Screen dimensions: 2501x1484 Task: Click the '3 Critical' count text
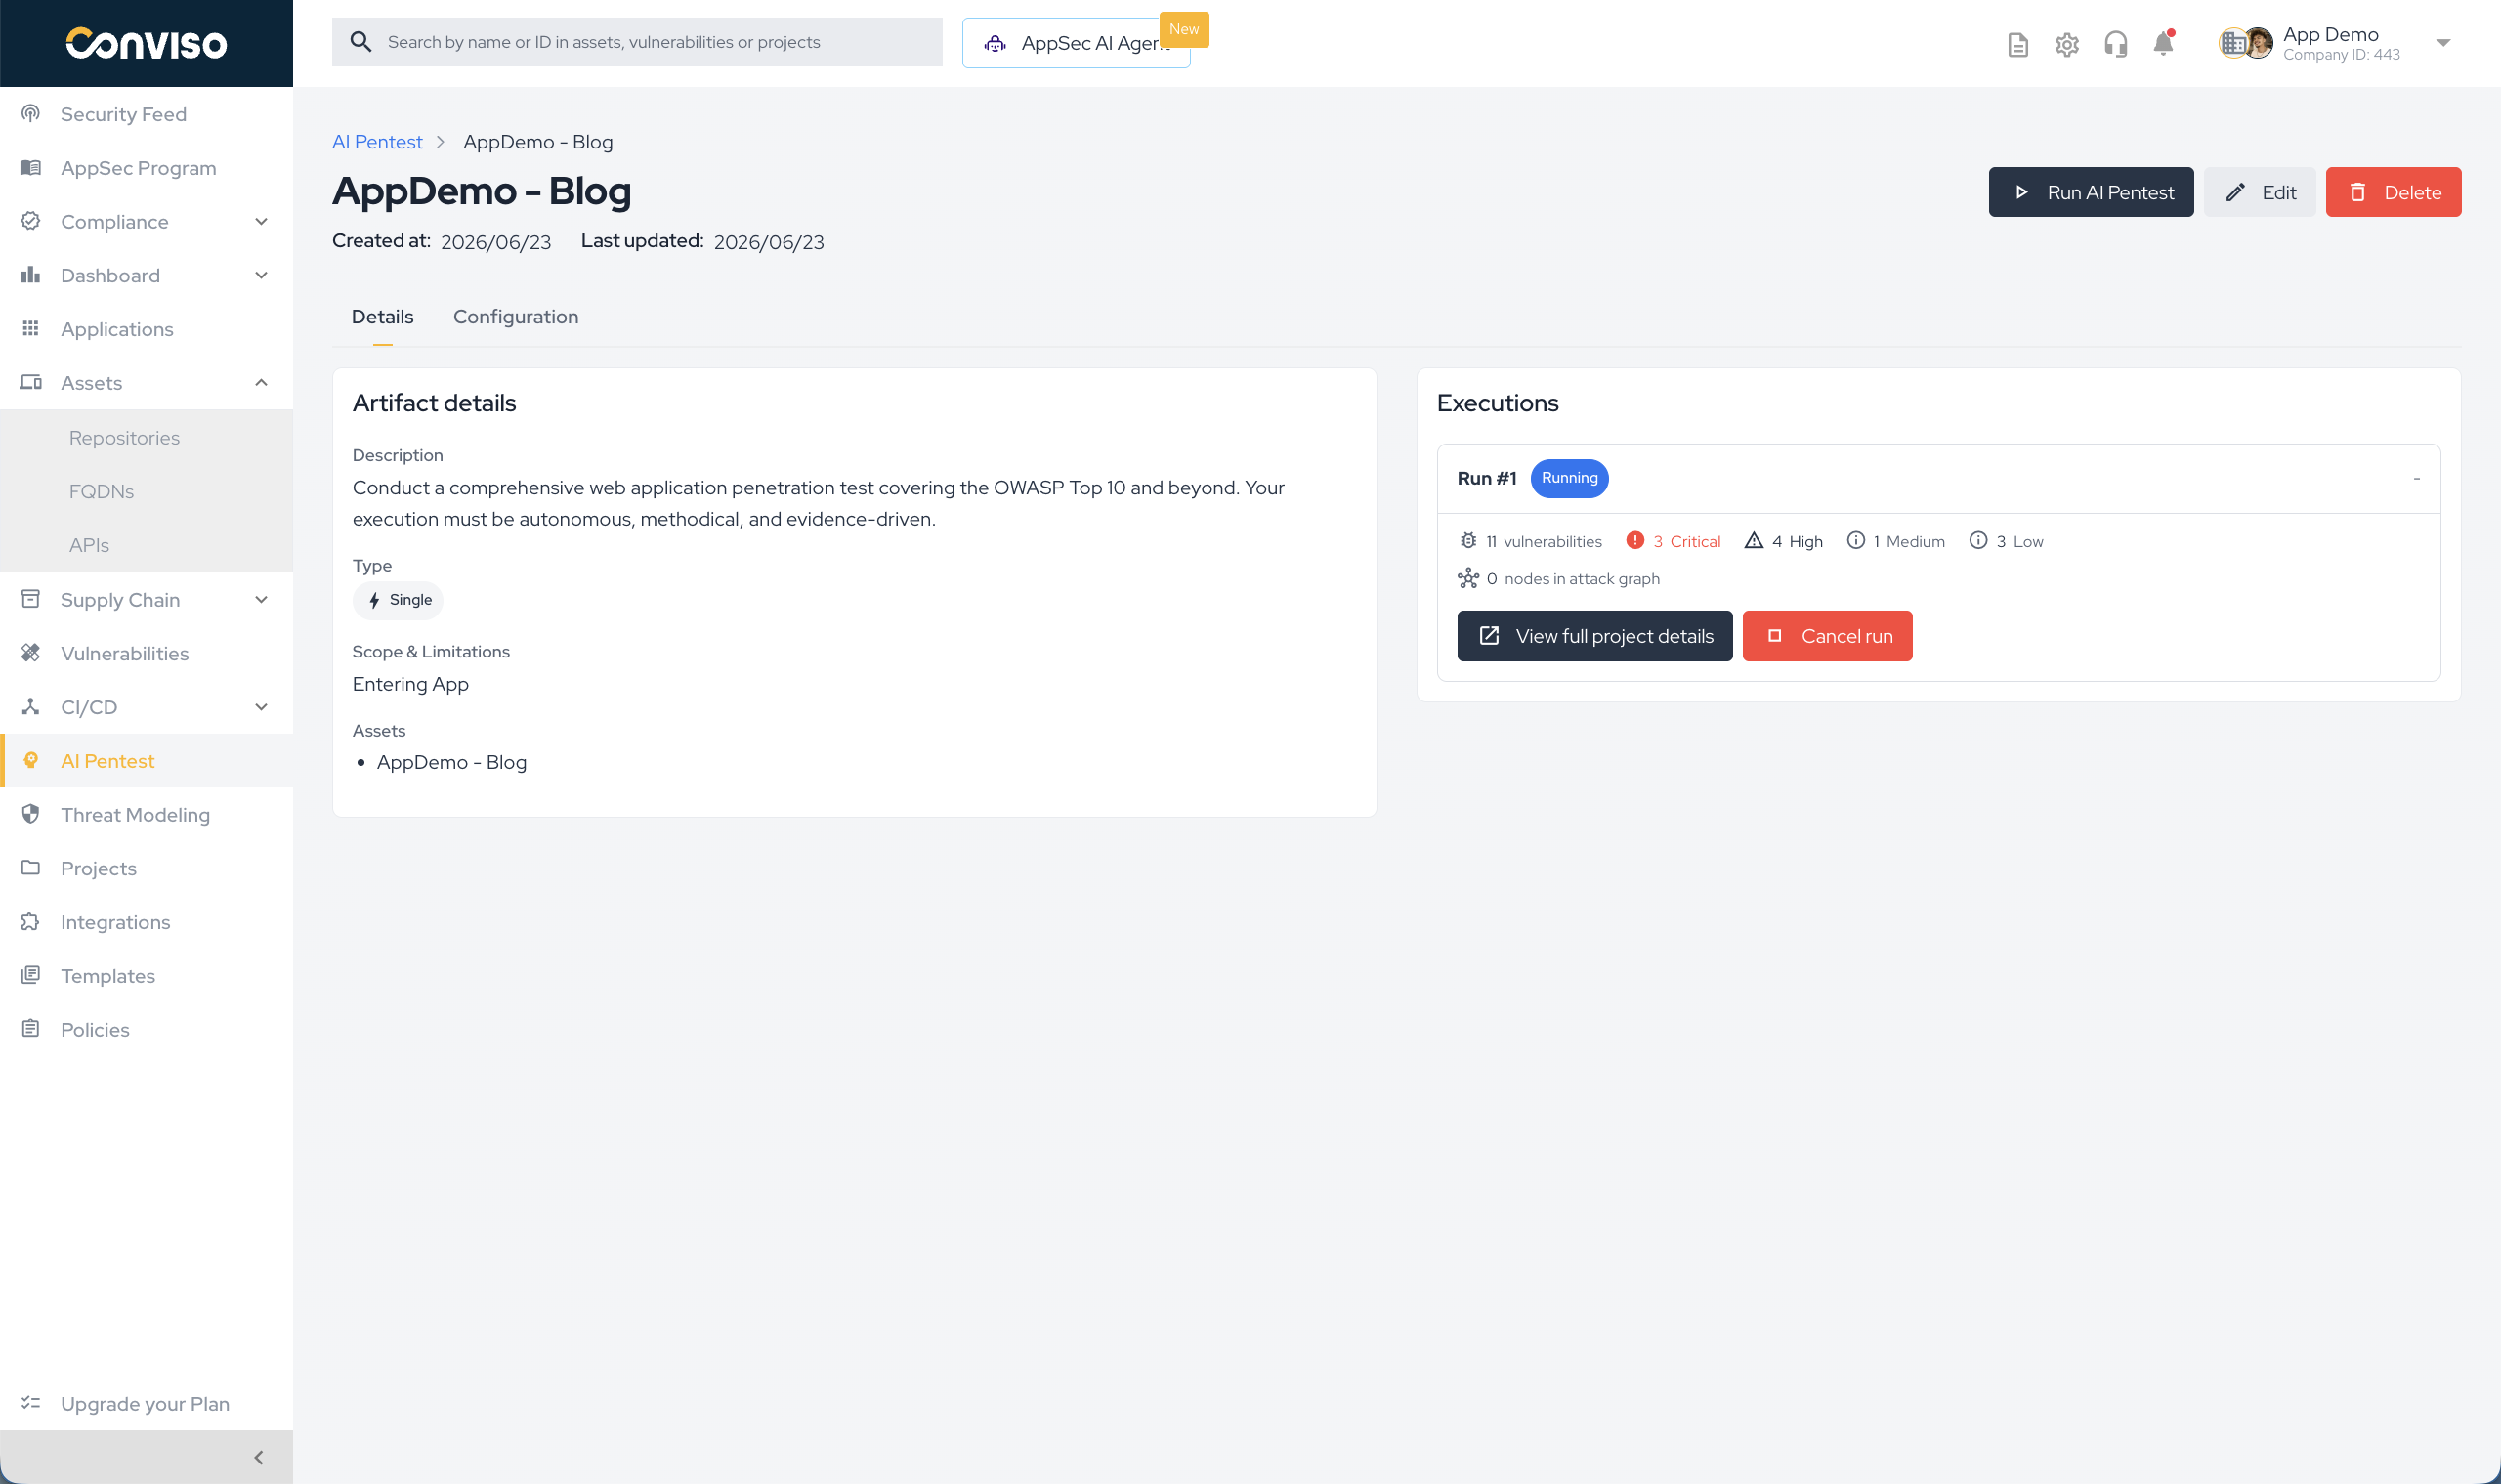pos(1686,542)
